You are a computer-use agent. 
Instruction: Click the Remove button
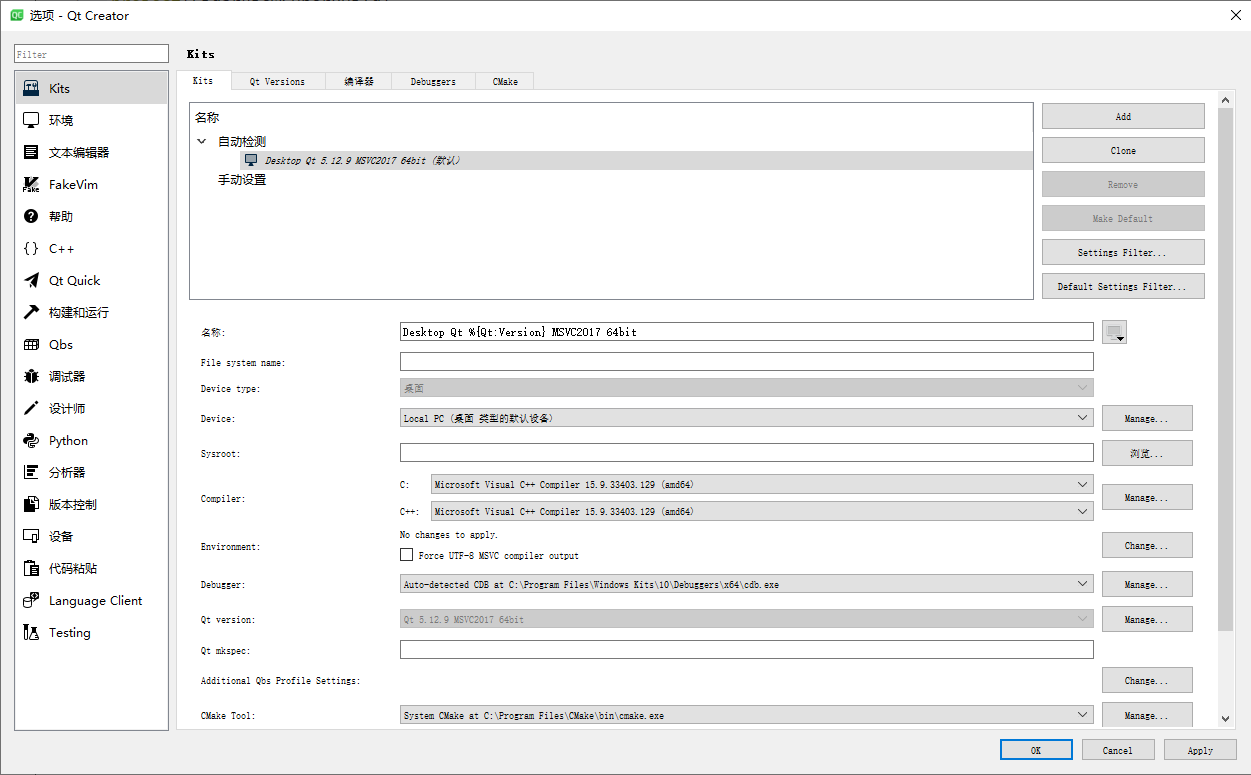[x=1123, y=184]
